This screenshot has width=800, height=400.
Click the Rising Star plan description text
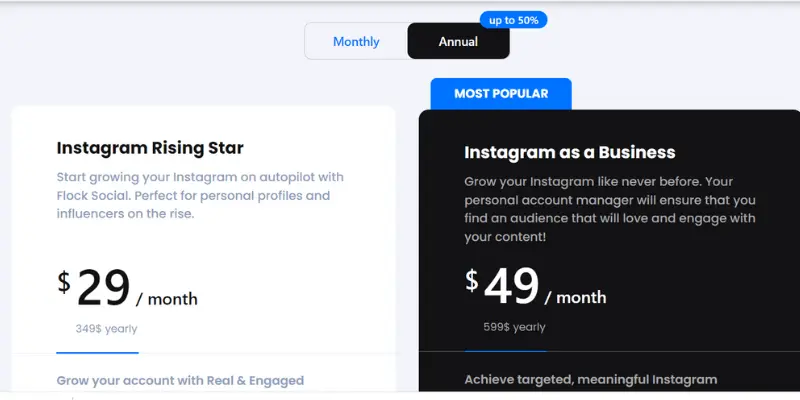tap(200, 195)
